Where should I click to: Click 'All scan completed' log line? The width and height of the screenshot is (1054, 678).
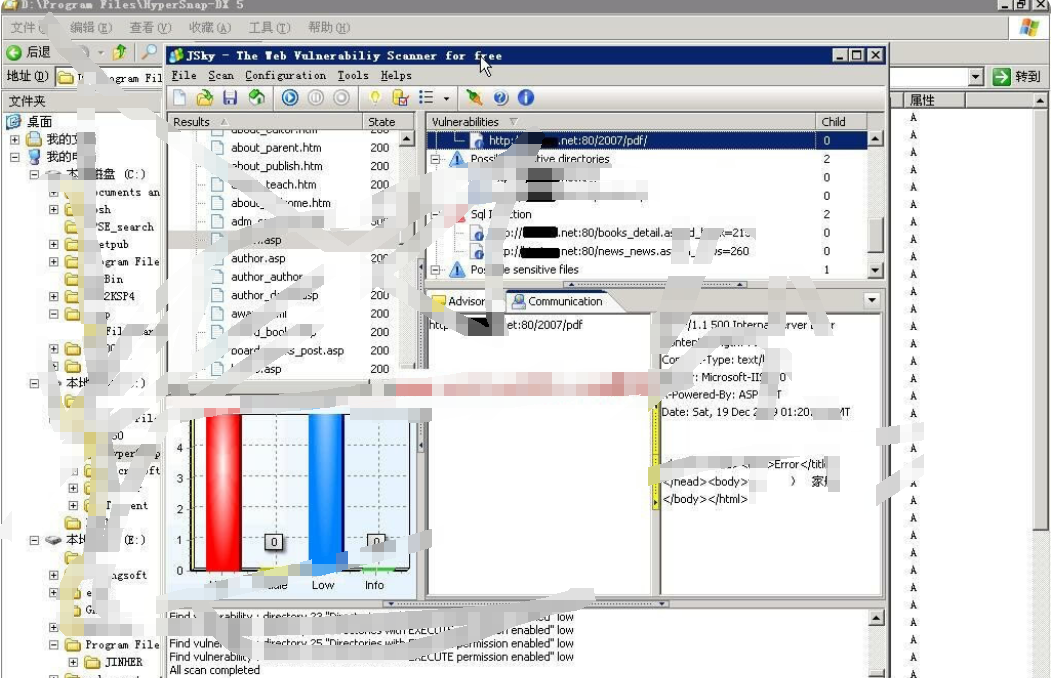214,670
